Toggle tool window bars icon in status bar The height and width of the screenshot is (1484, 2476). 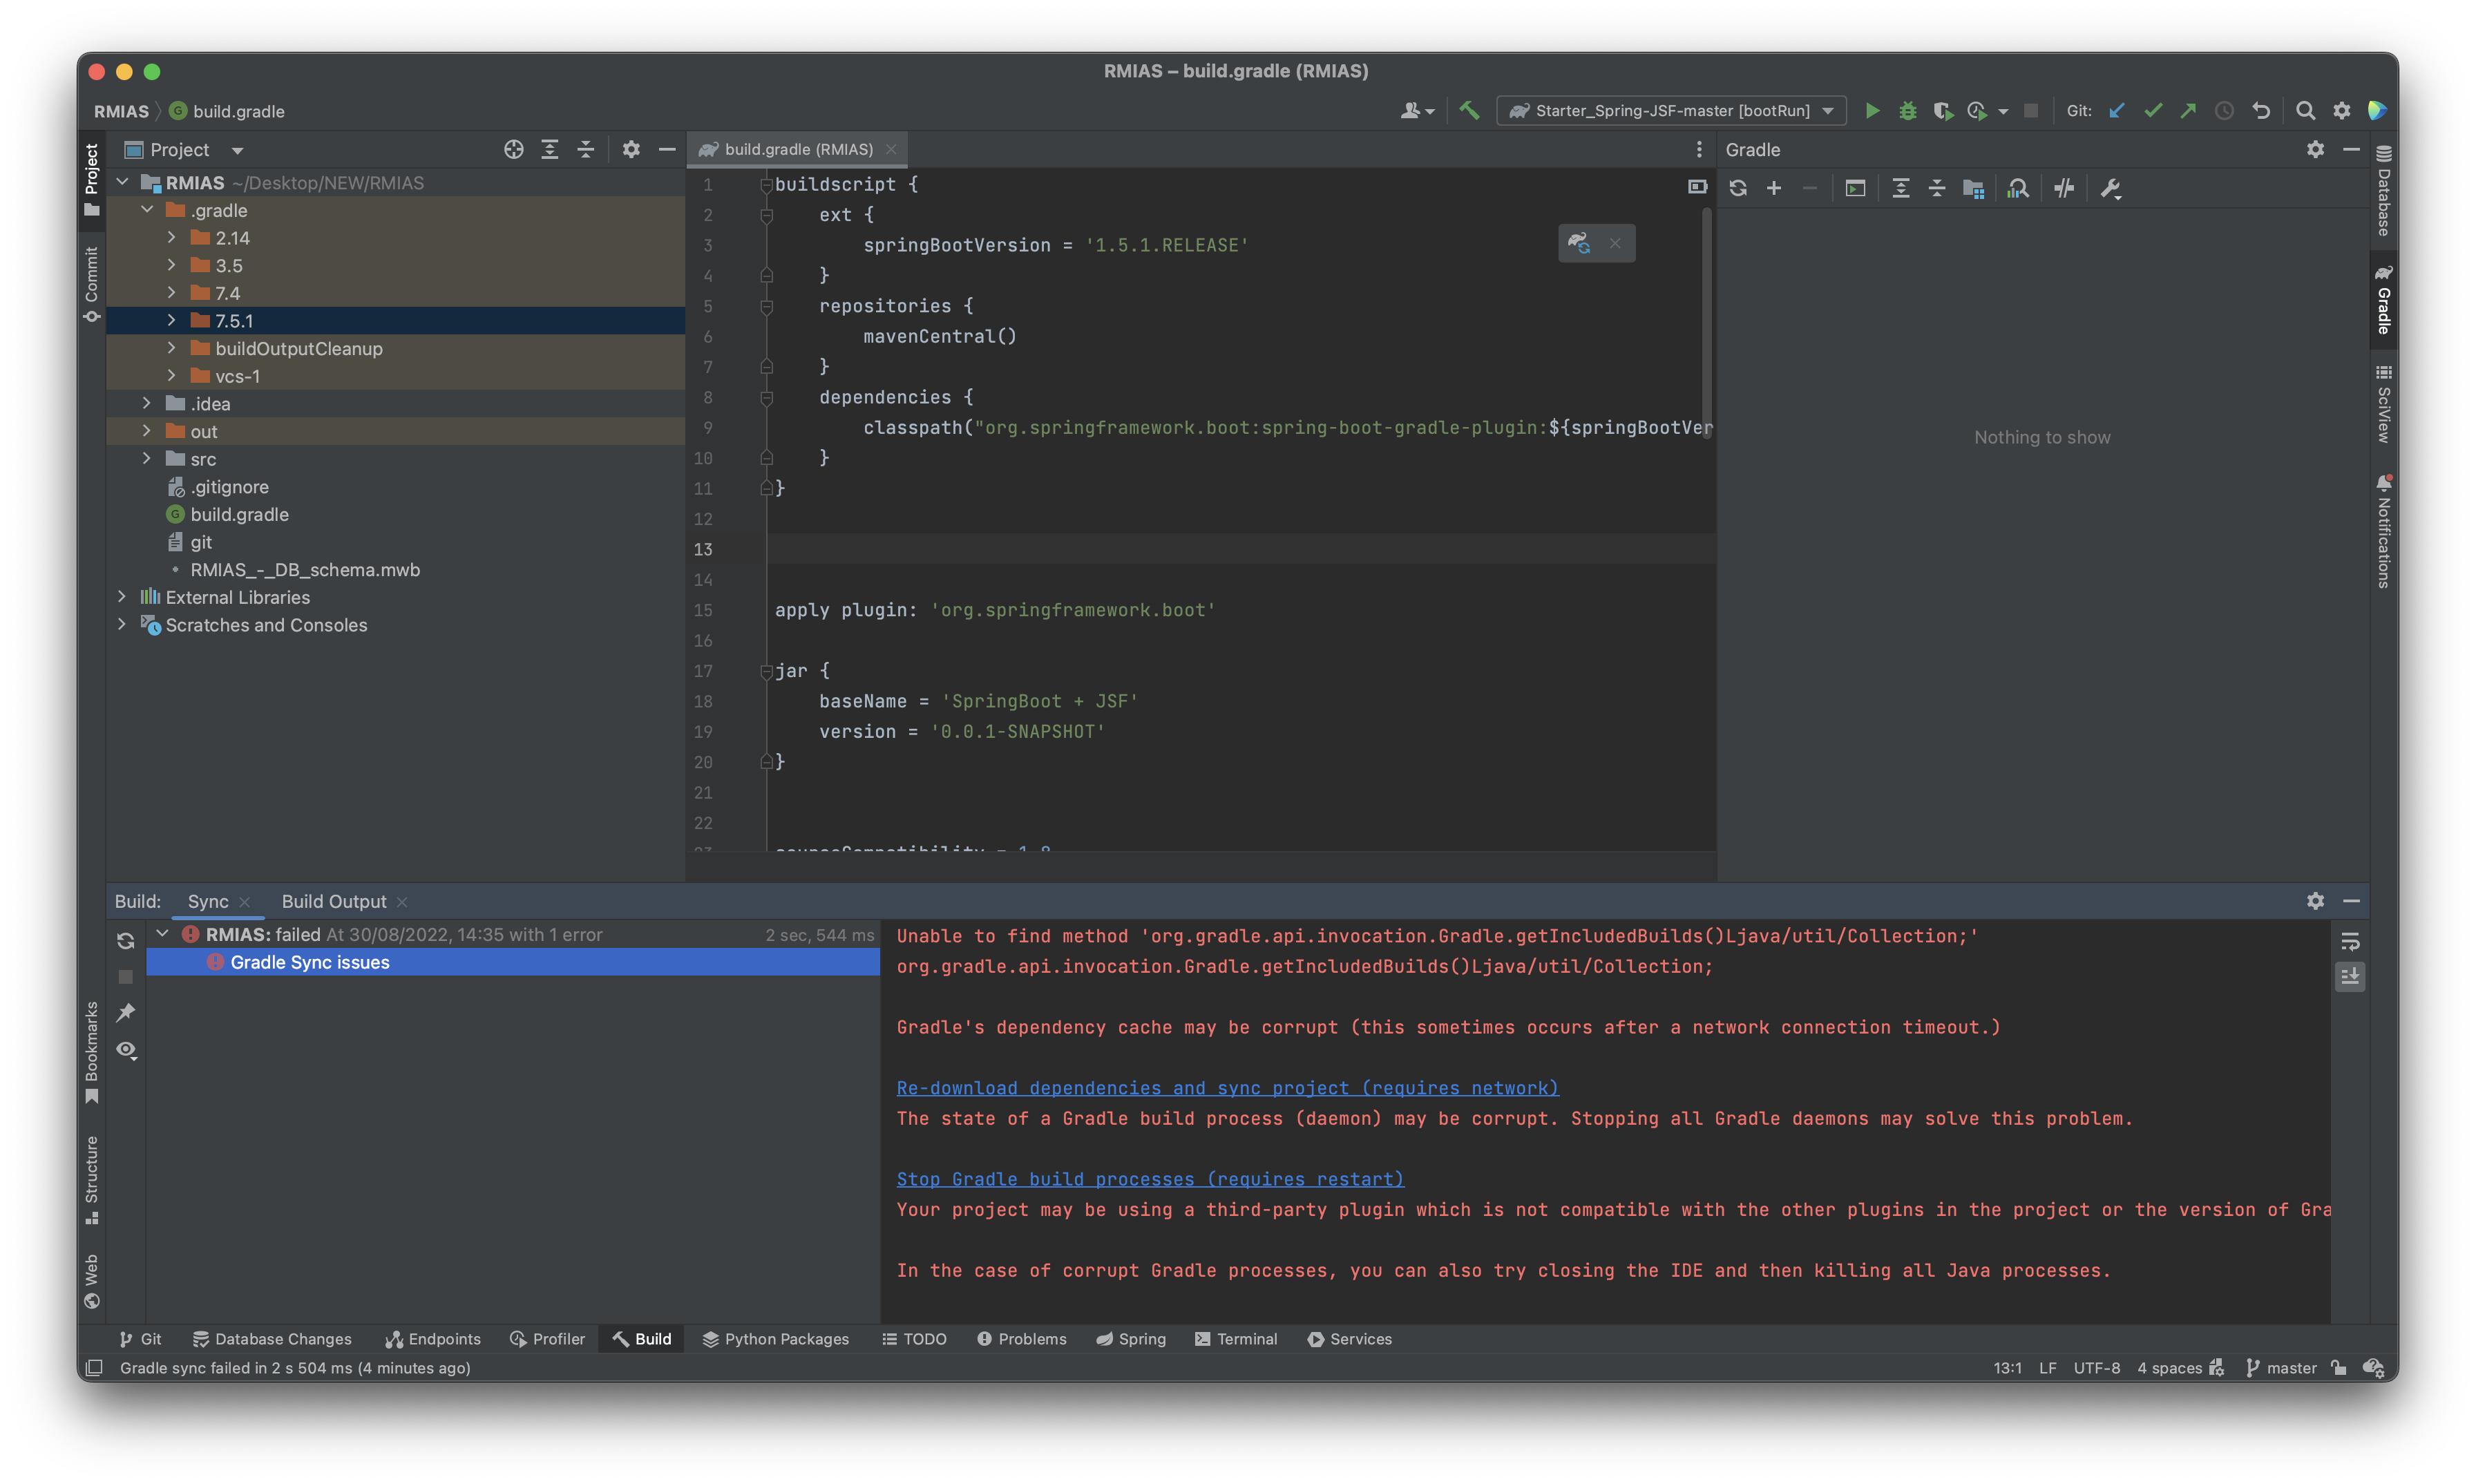coord(94,1367)
